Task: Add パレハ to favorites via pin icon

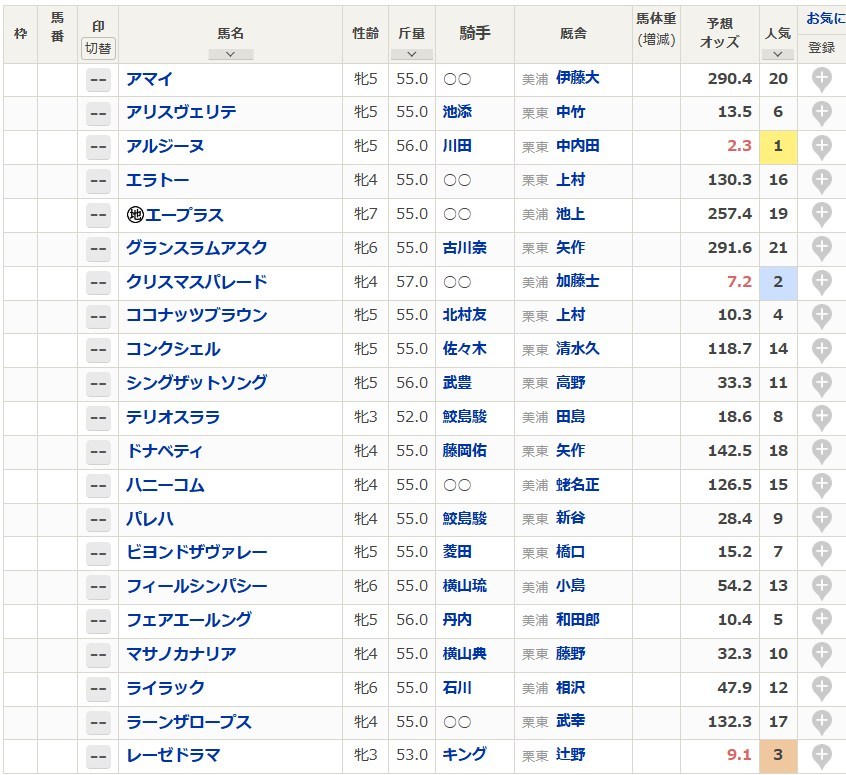Action: click(821, 520)
